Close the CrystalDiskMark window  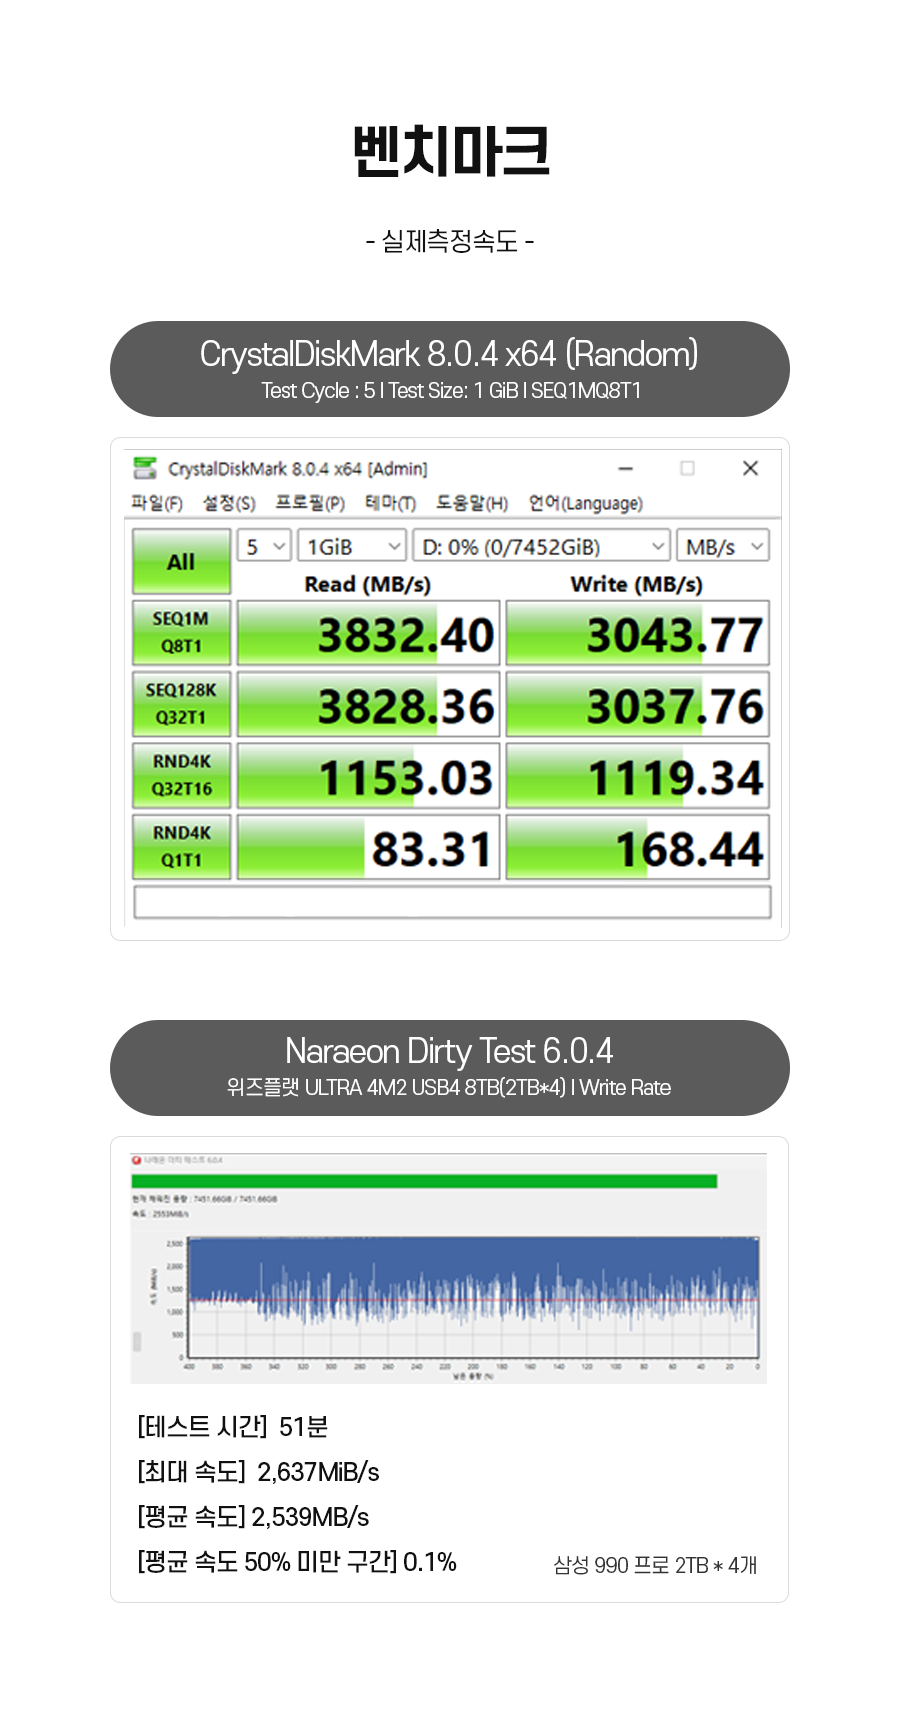click(x=750, y=468)
